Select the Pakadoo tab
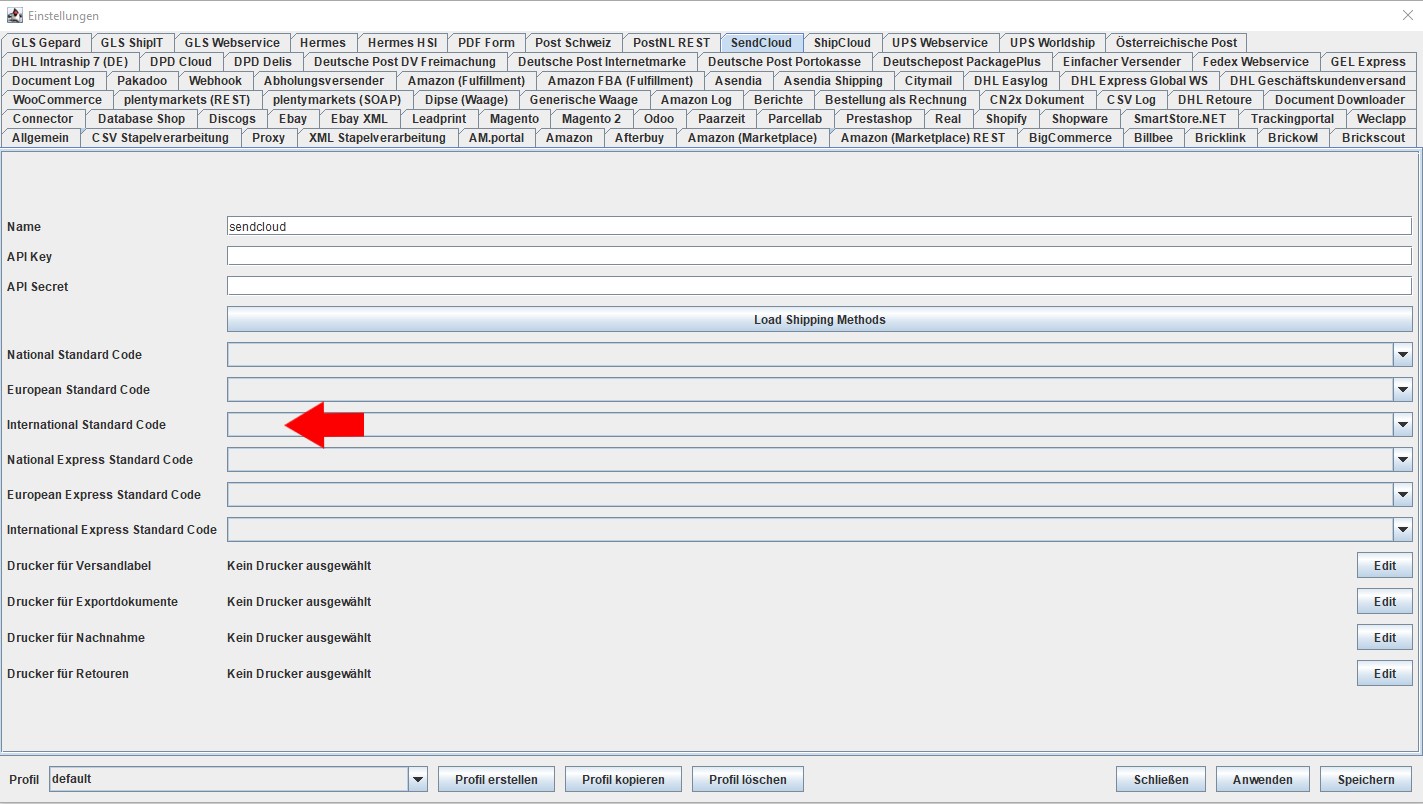The image size is (1423, 804). [x=142, y=81]
